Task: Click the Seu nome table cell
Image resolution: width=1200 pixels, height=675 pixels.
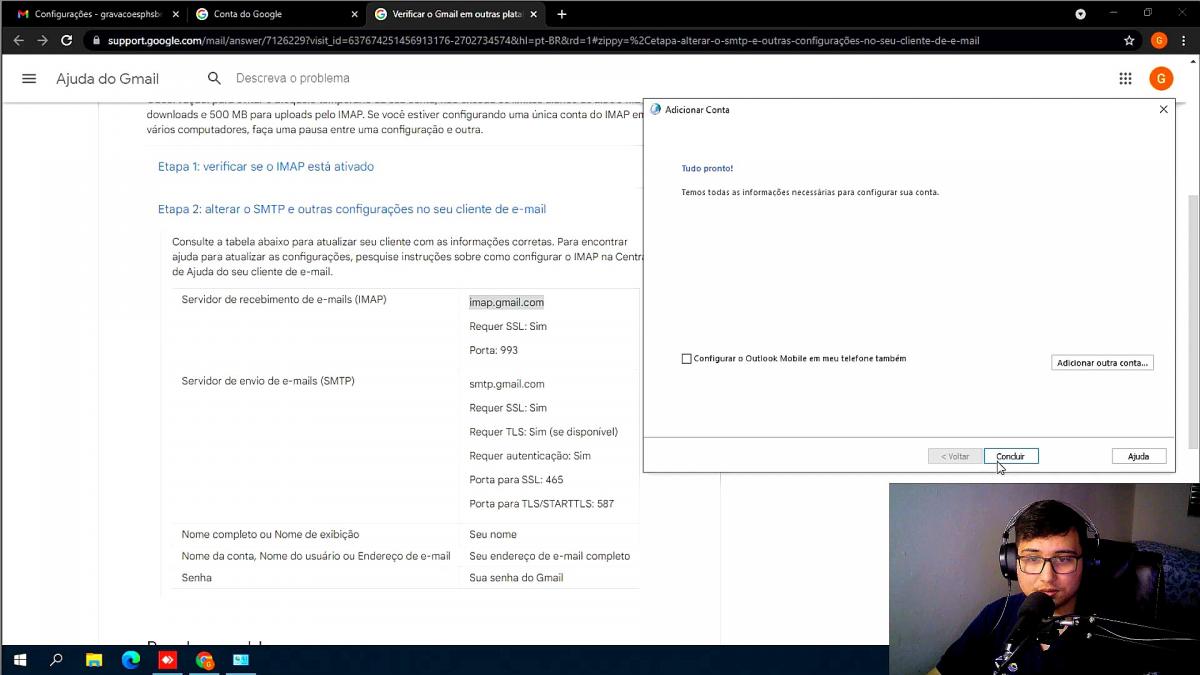Action: pos(493,534)
